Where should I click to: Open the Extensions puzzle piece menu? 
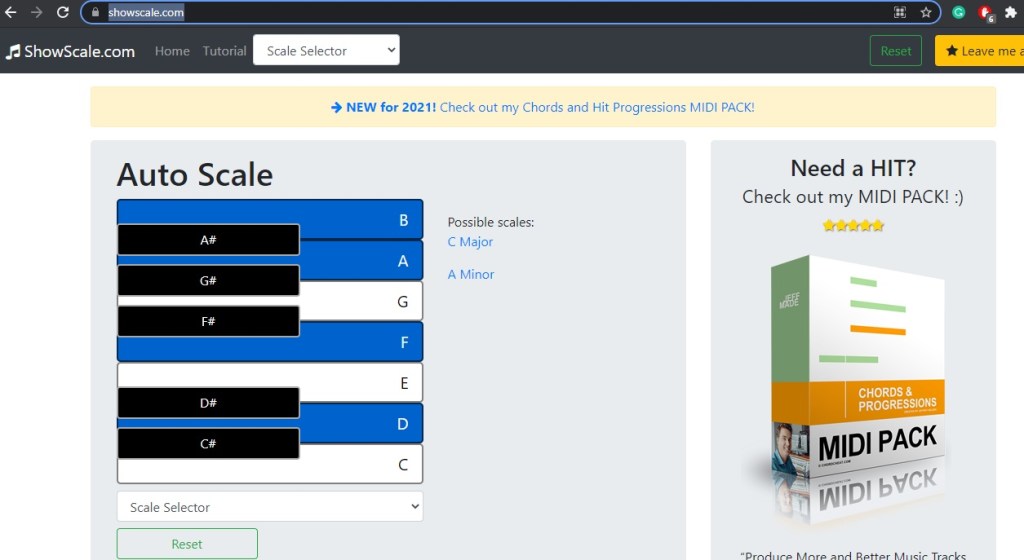click(1010, 13)
